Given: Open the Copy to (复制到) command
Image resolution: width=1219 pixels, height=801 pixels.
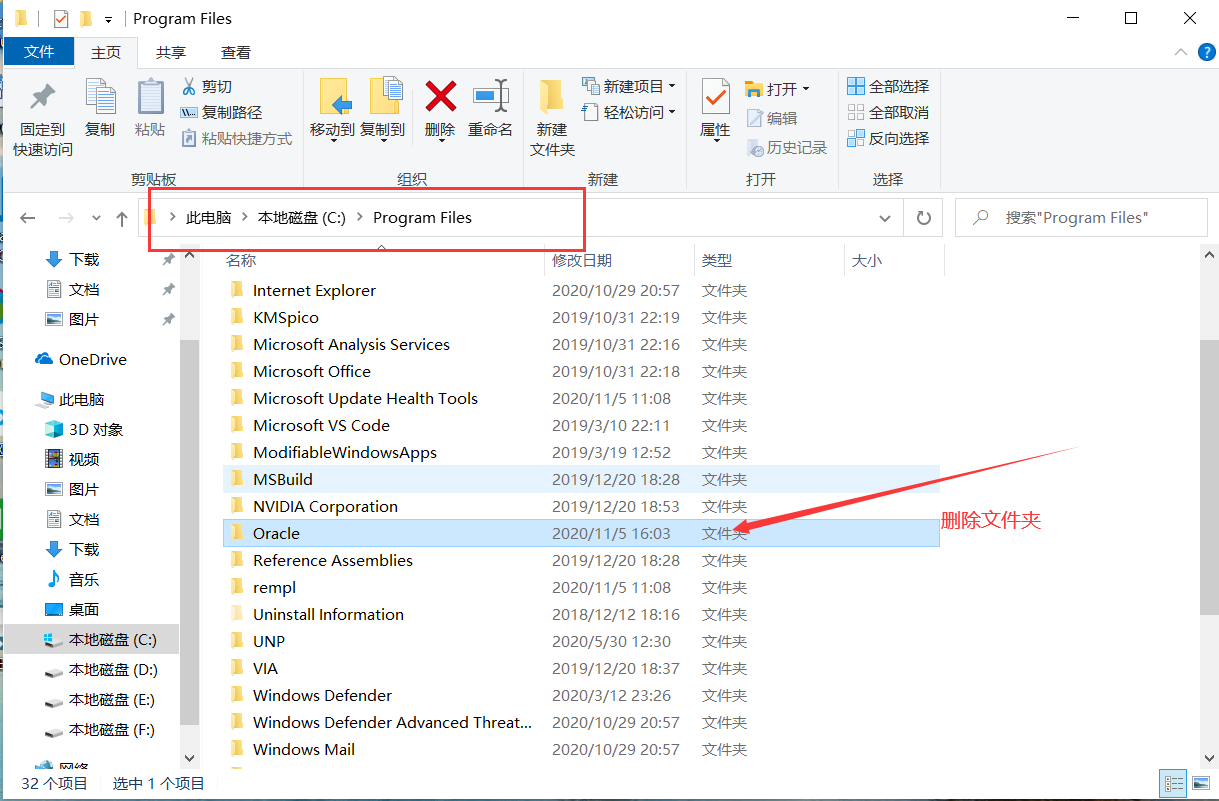Looking at the screenshot, I should [x=383, y=108].
